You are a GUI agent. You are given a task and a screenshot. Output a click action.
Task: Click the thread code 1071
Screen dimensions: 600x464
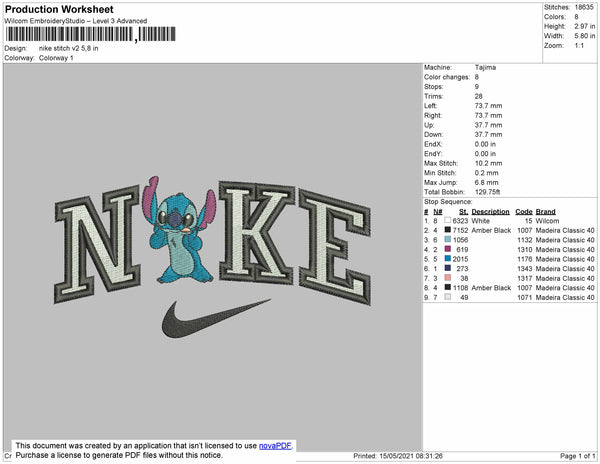click(x=525, y=297)
